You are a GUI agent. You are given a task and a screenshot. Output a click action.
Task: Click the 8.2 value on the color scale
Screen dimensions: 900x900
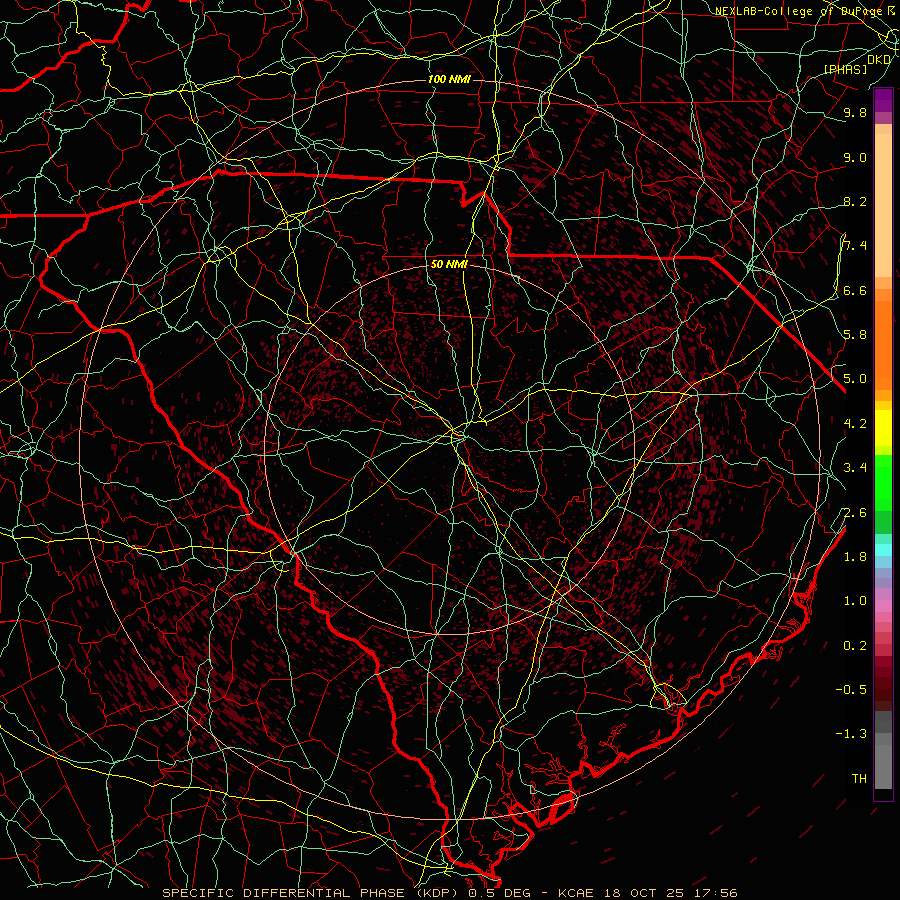point(855,201)
